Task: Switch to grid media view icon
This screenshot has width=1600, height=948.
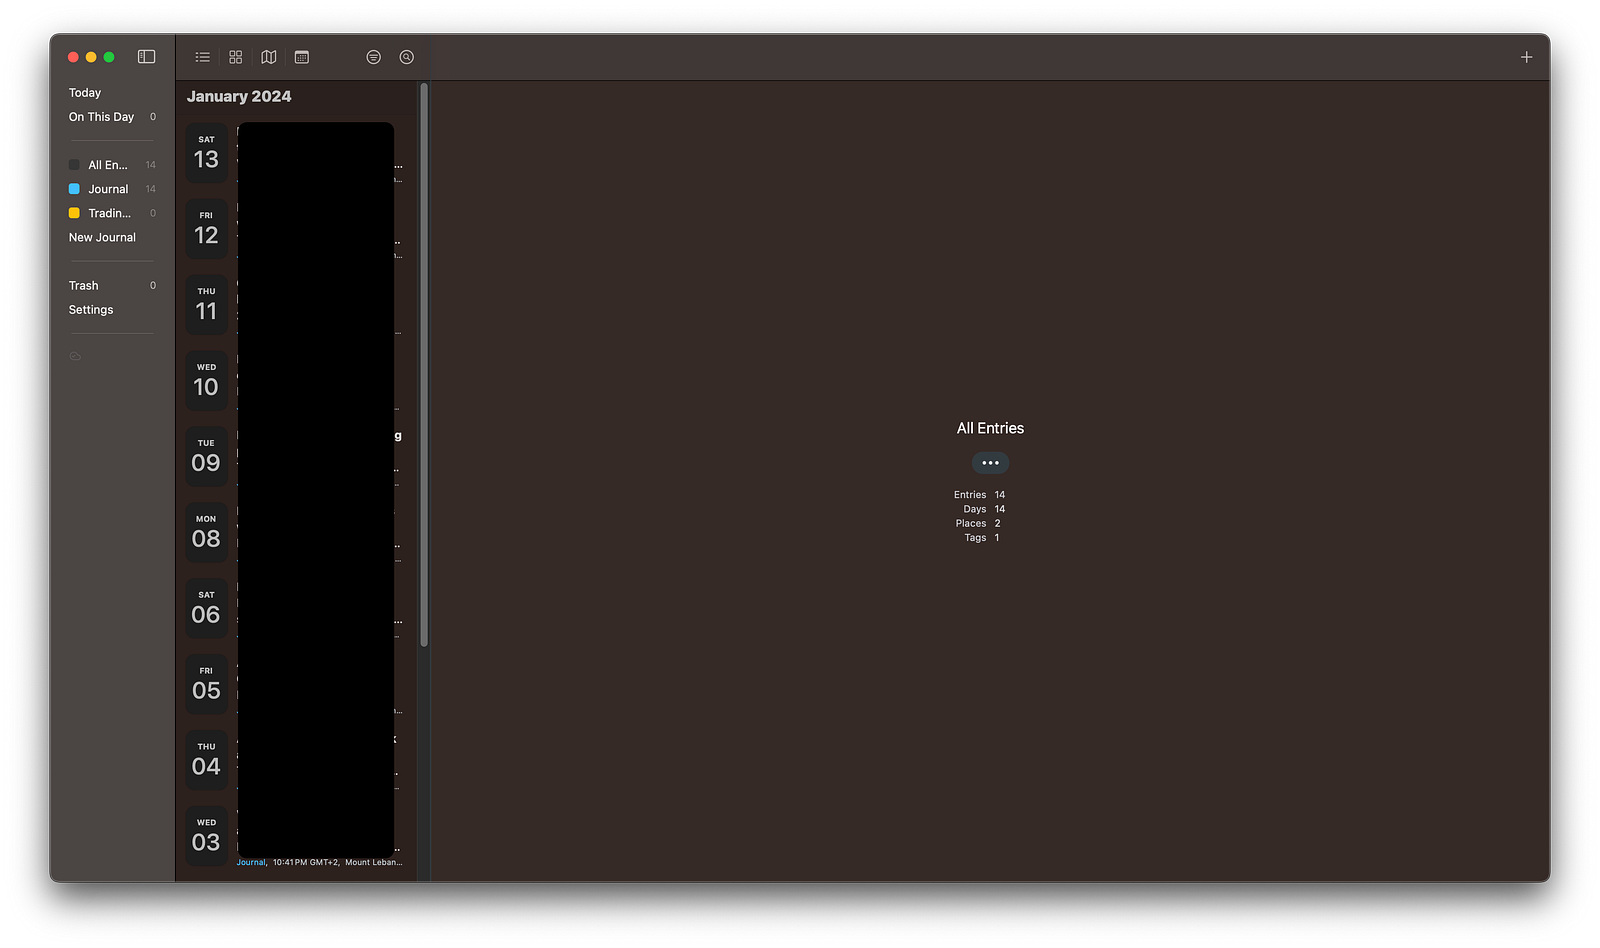Action: tap(235, 57)
